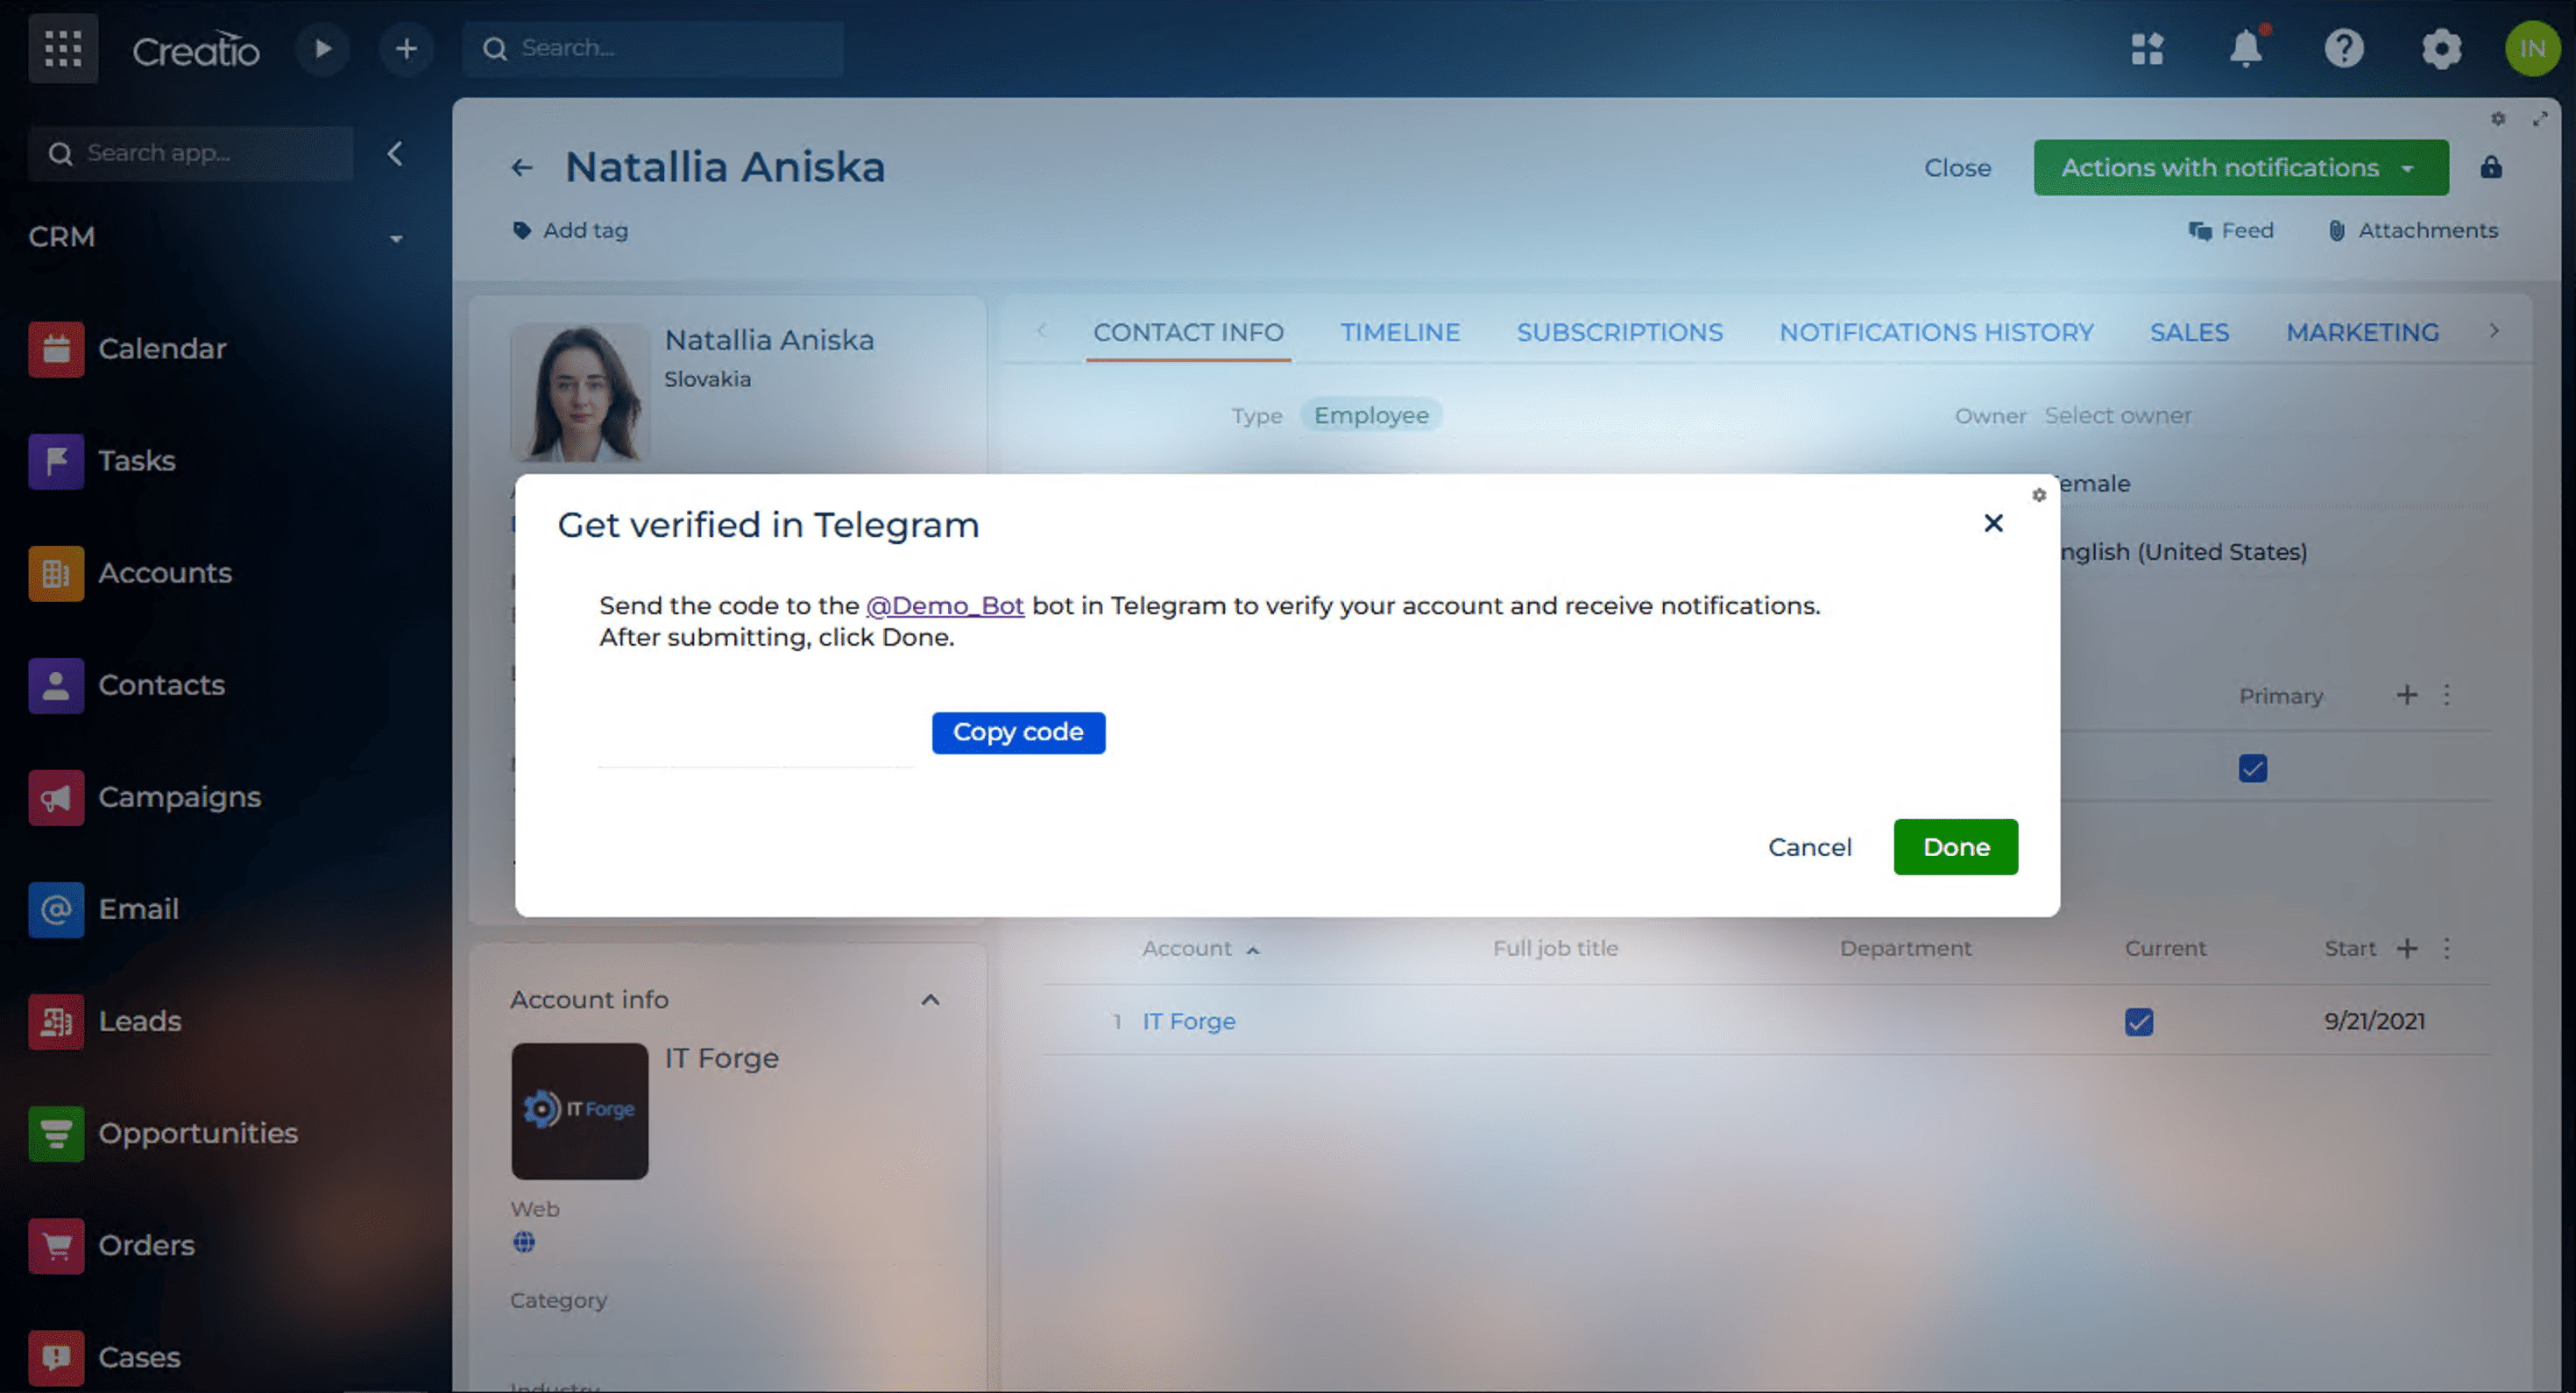
Task: Click the app launcher grid icon
Action: [63, 49]
